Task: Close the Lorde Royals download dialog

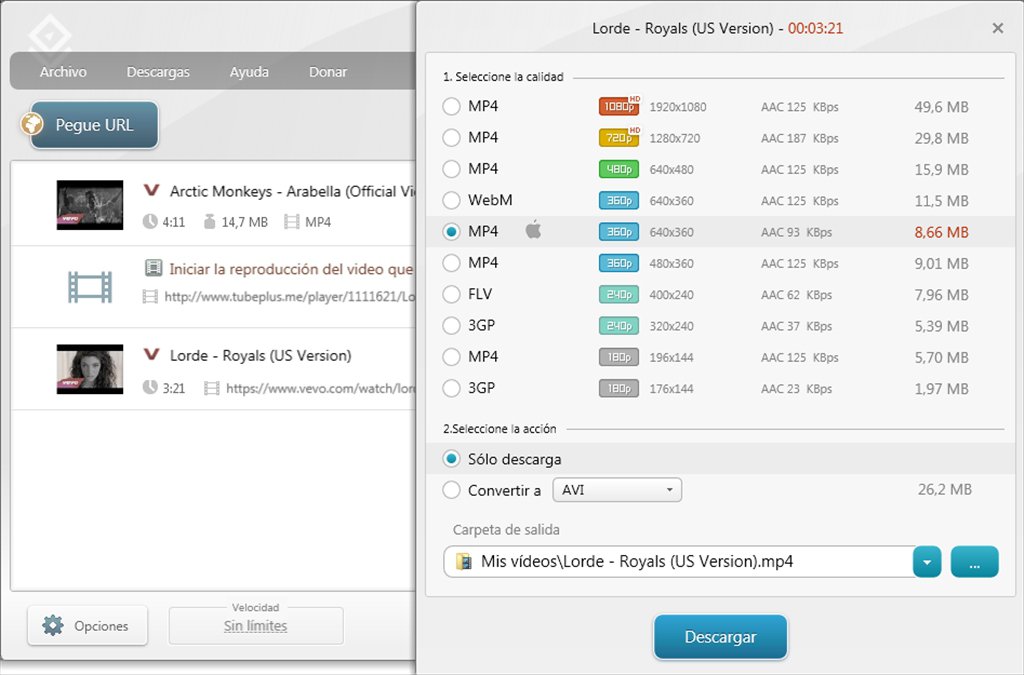Action: [x=998, y=28]
